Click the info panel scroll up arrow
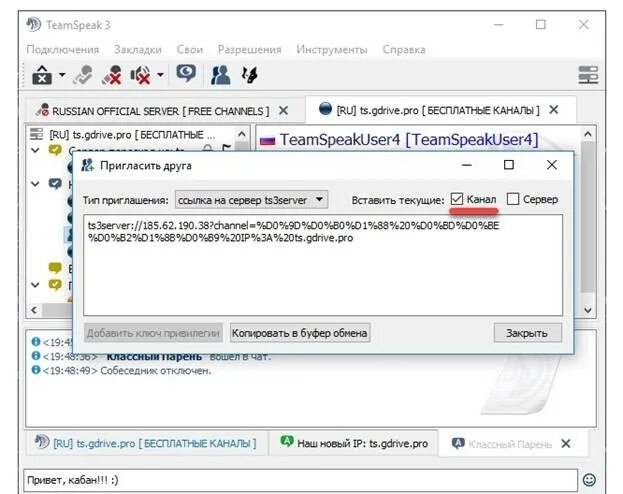The image size is (623, 494). [588, 134]
